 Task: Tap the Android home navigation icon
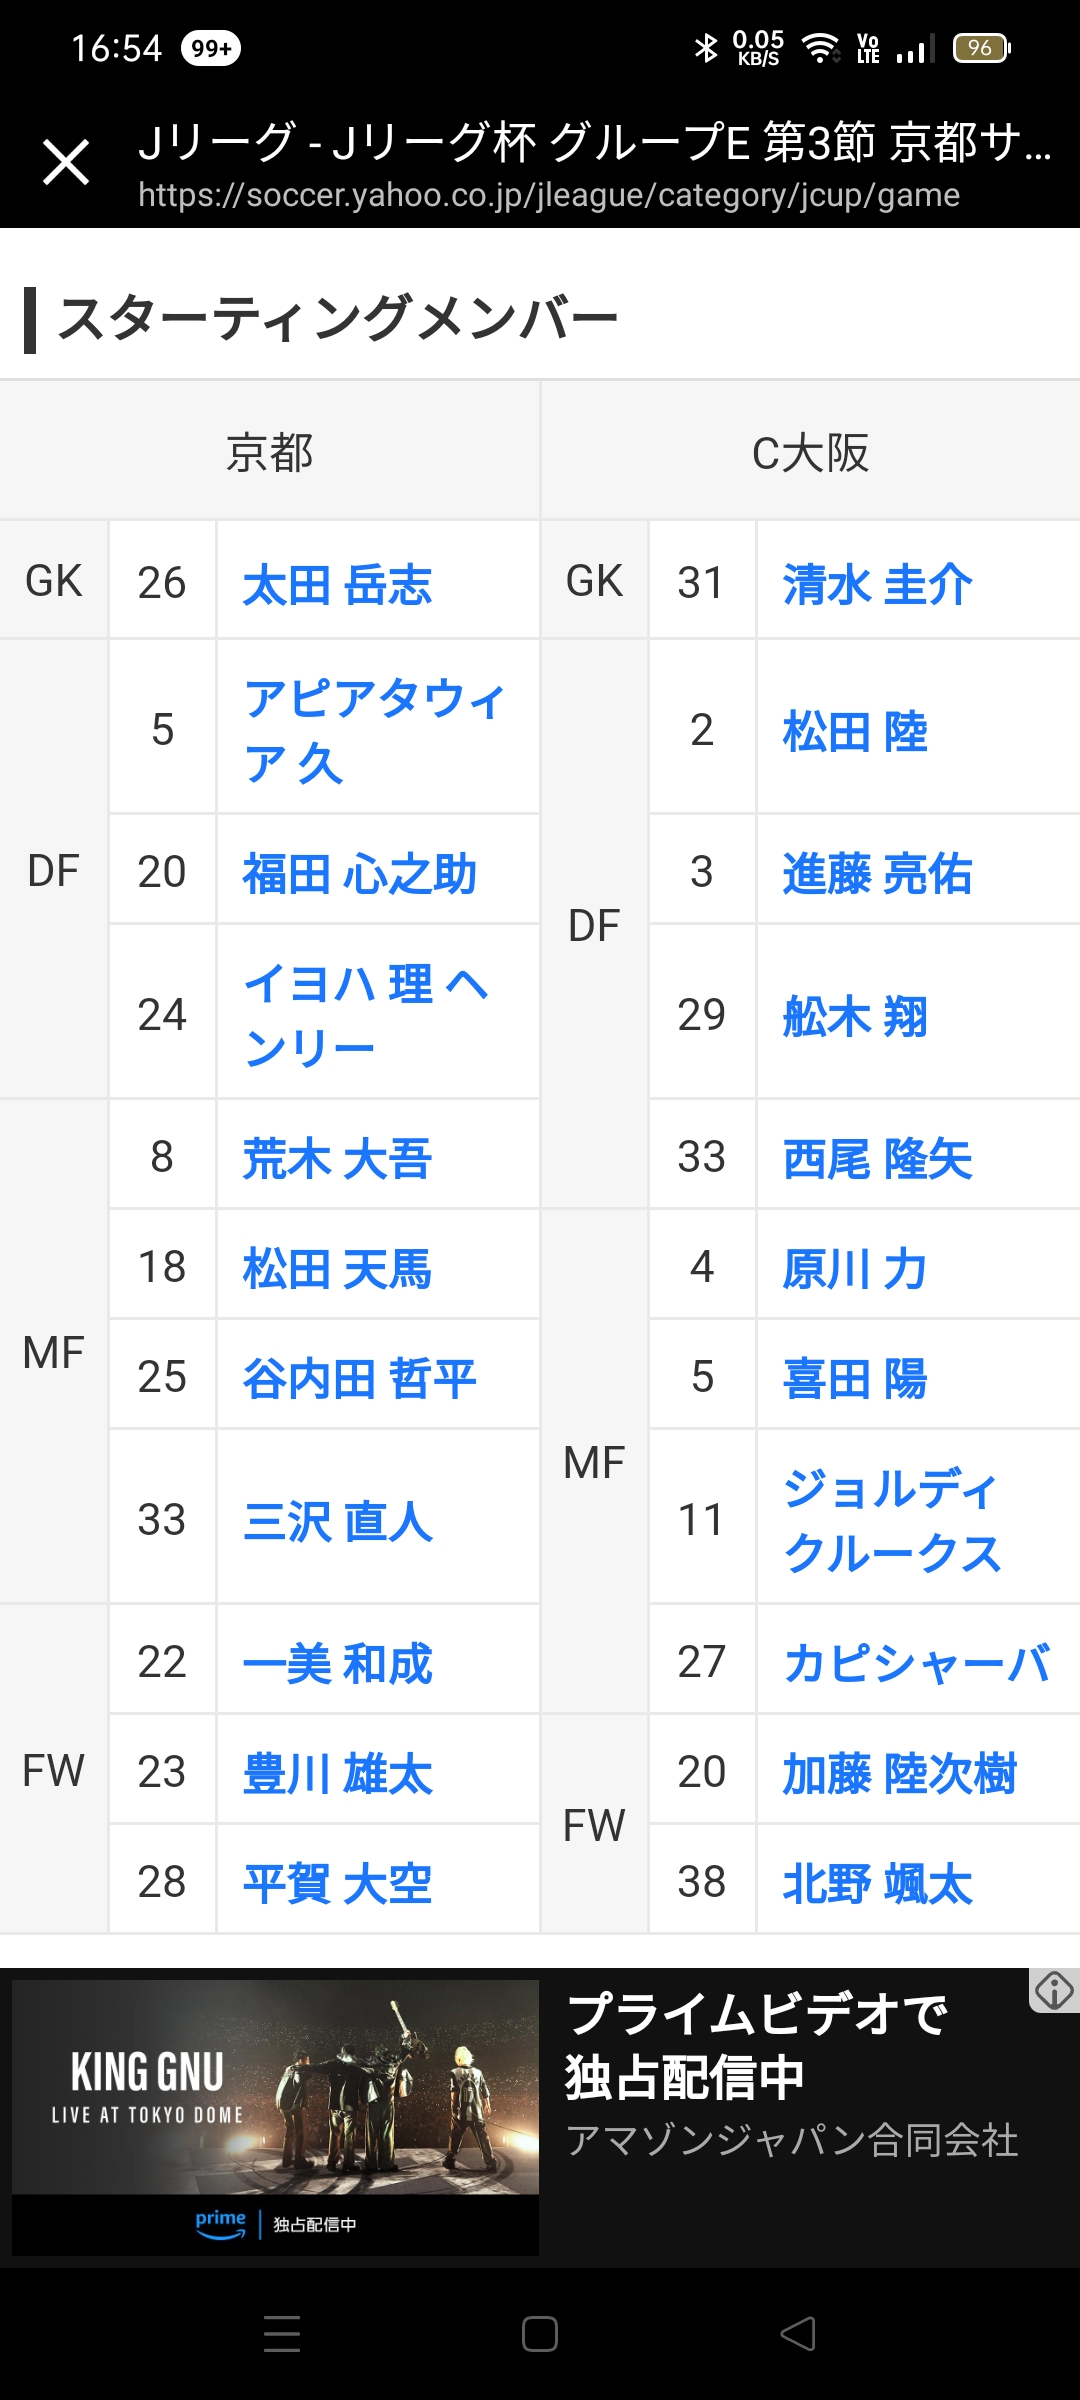(540, 2334)
